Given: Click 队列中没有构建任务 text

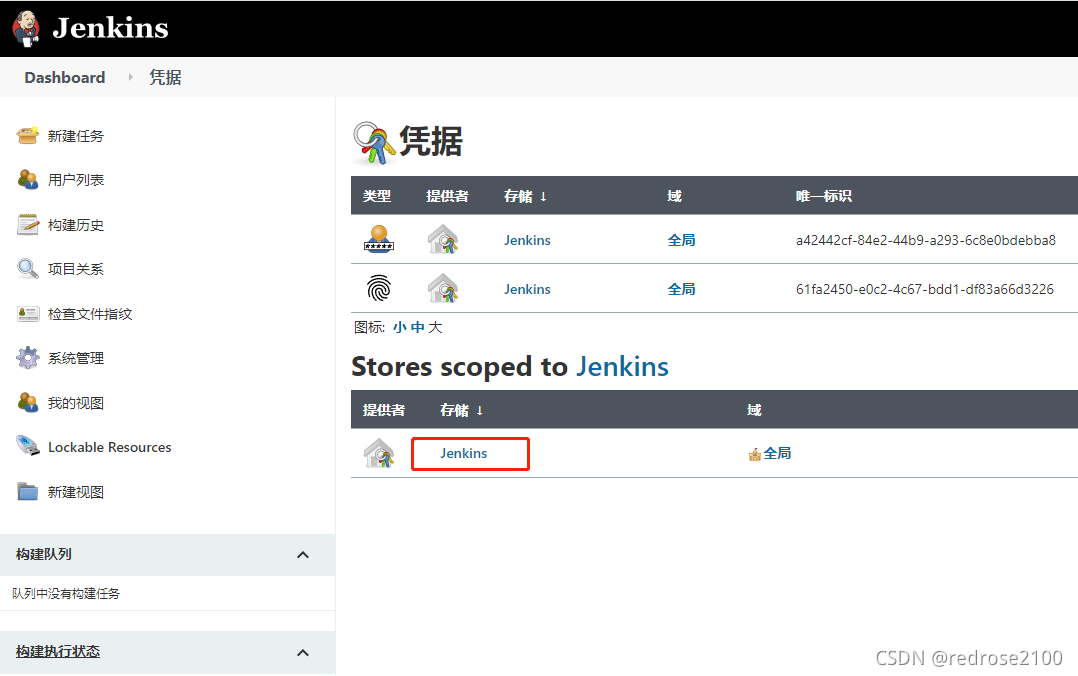Looking at the screenshot, I should [x=66, y=593].
